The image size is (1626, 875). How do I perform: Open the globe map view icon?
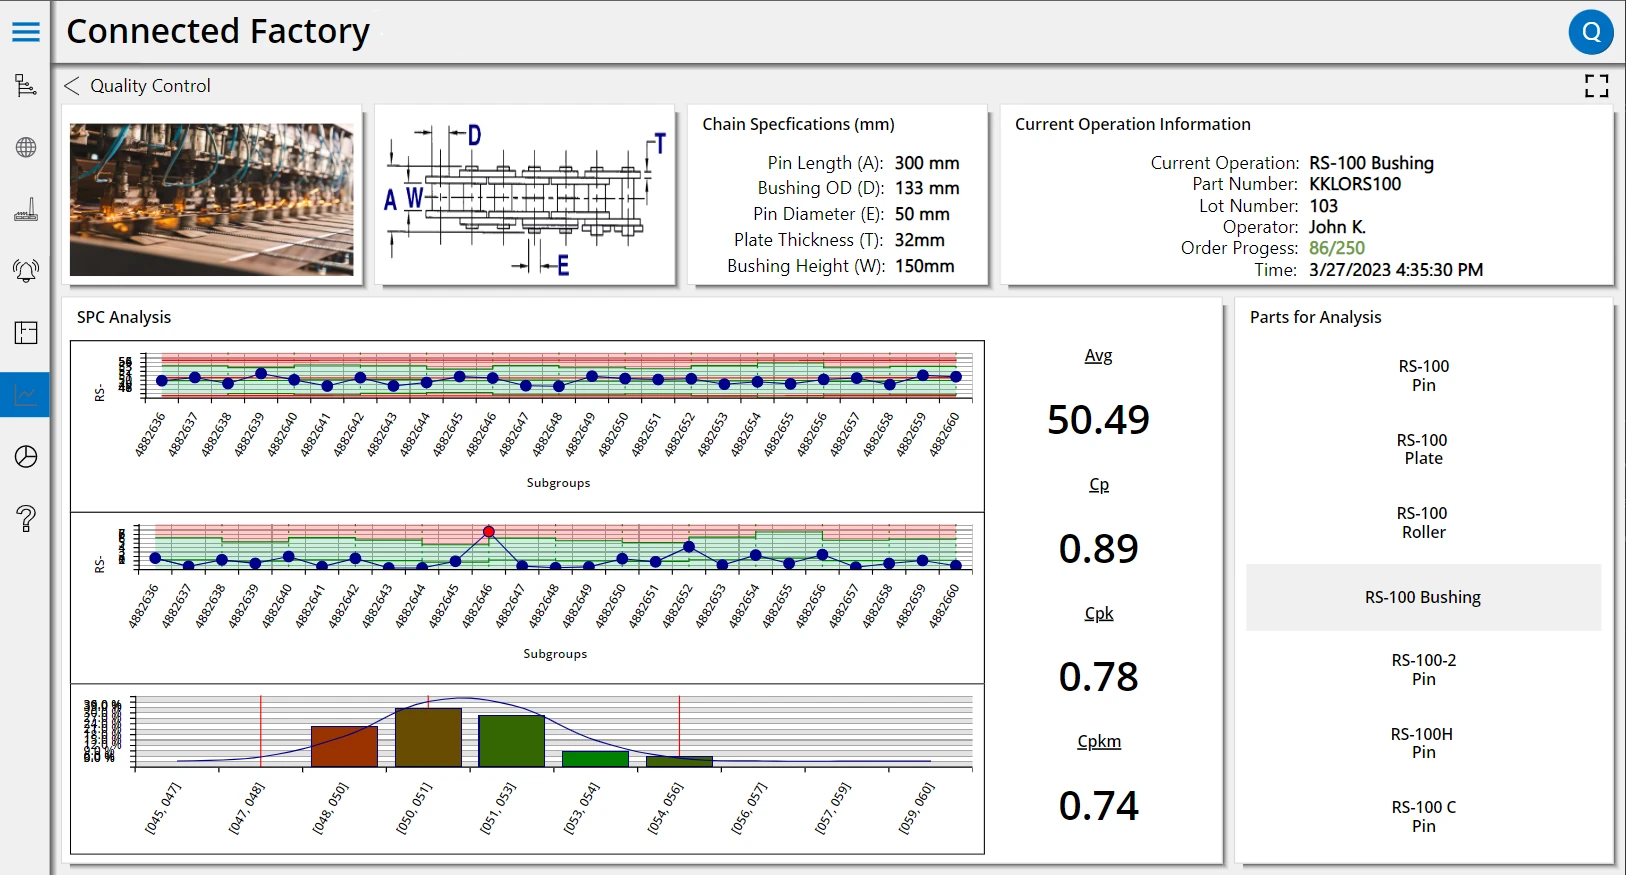click(x=26, y=148)
